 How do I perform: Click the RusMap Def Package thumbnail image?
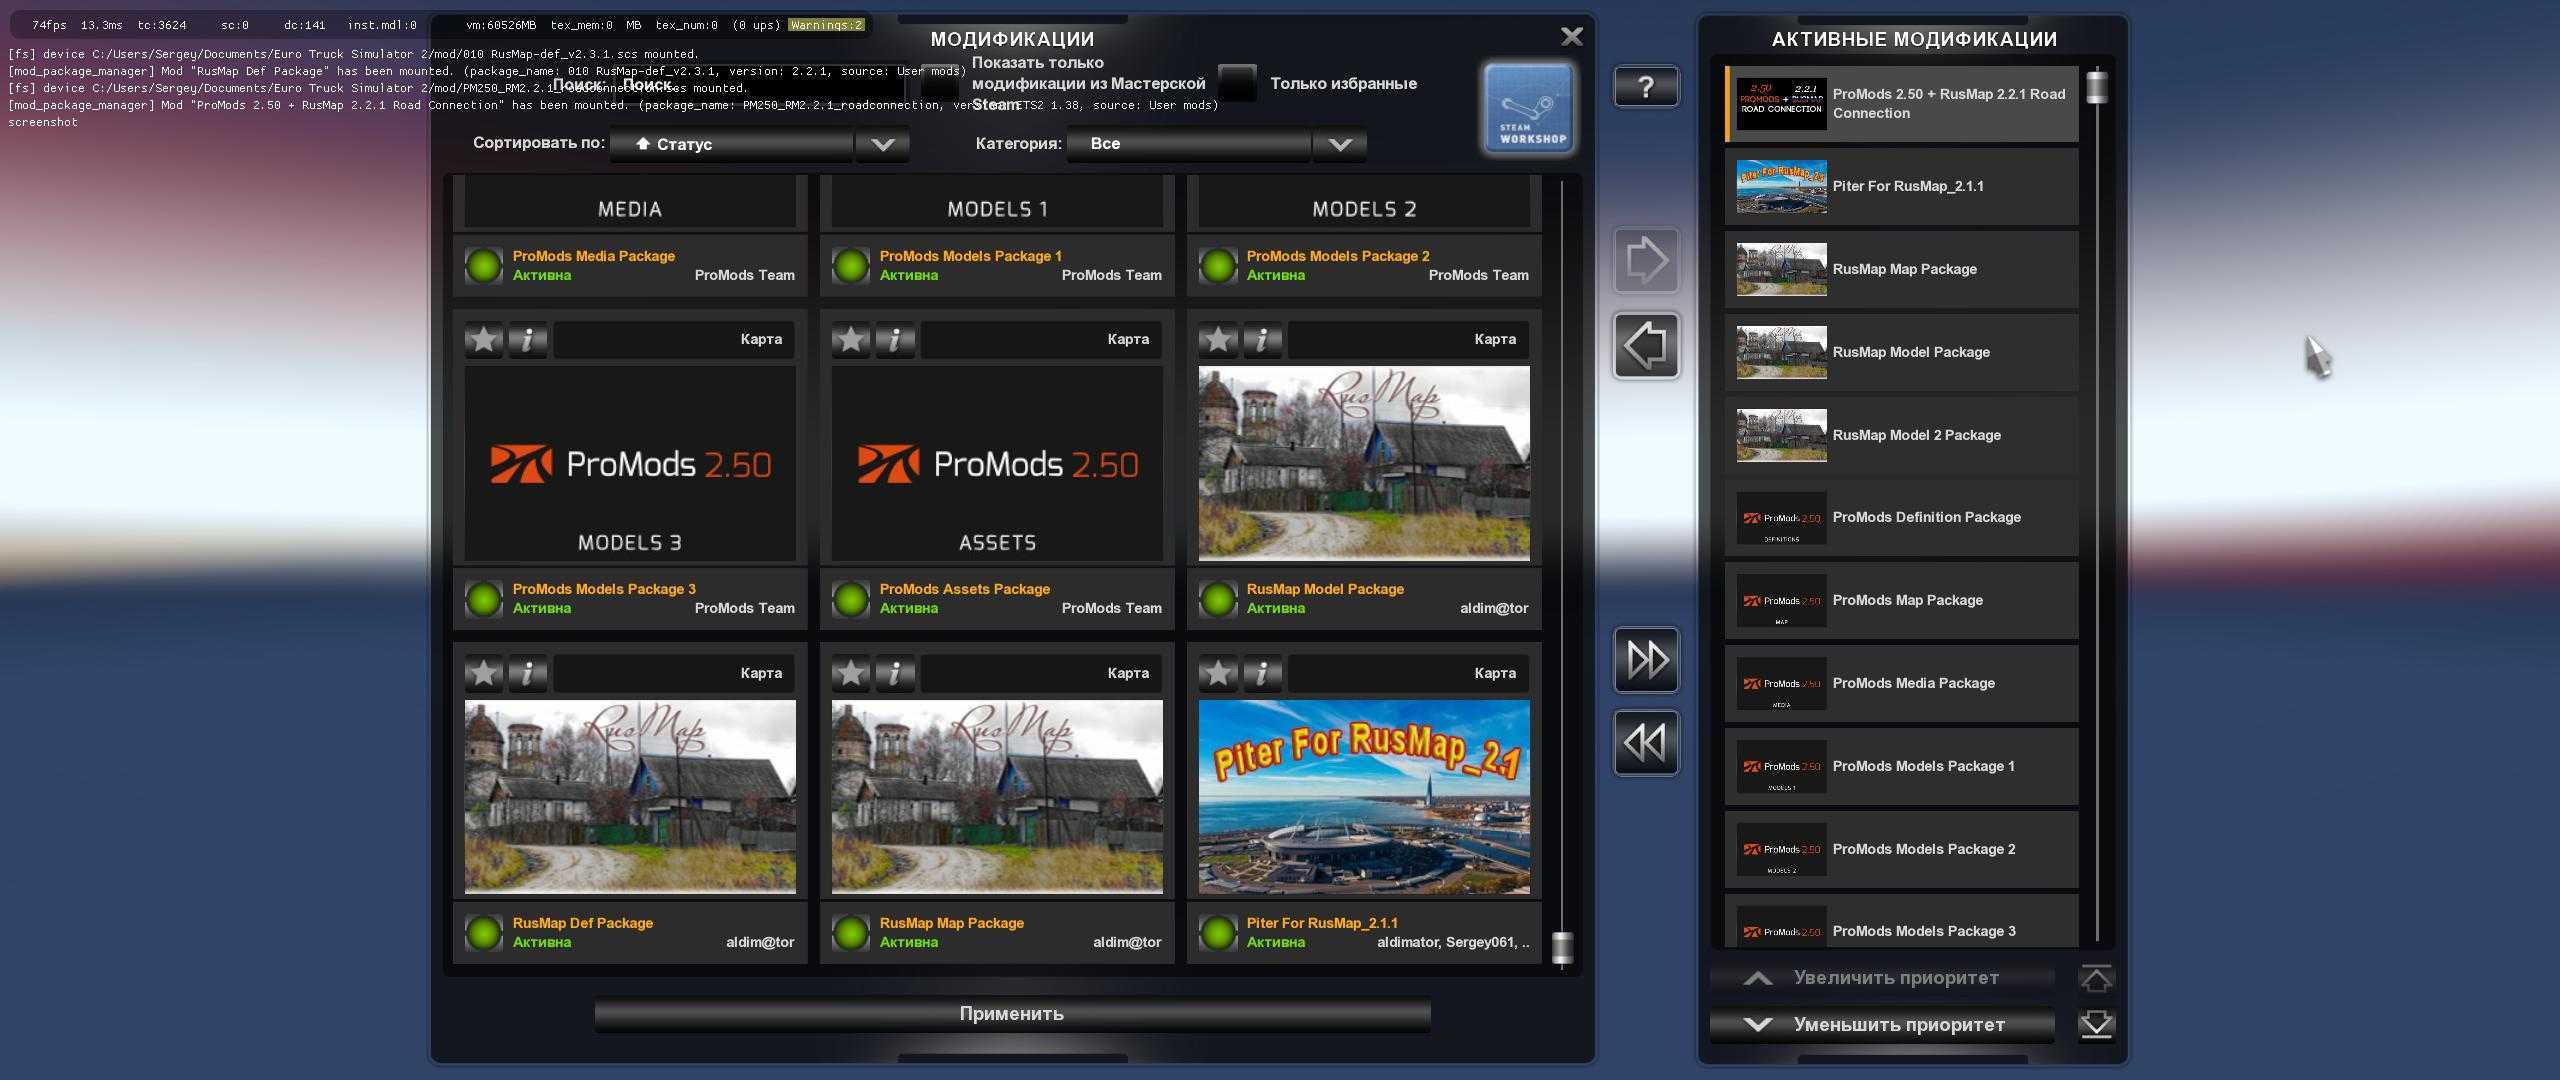point(630,797)
